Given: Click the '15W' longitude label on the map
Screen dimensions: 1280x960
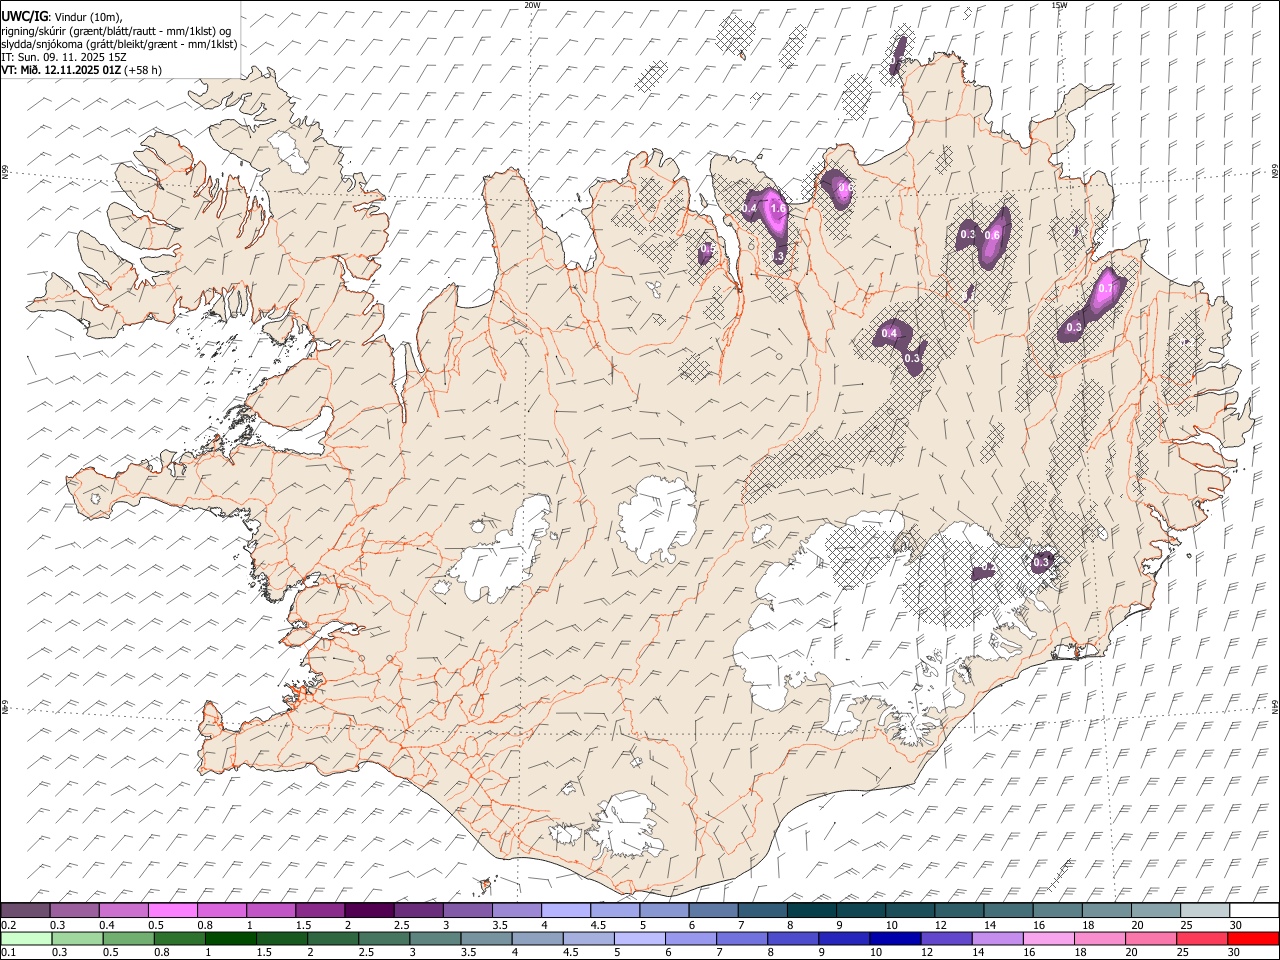Looking at the screenshot, I should 1059,5.
